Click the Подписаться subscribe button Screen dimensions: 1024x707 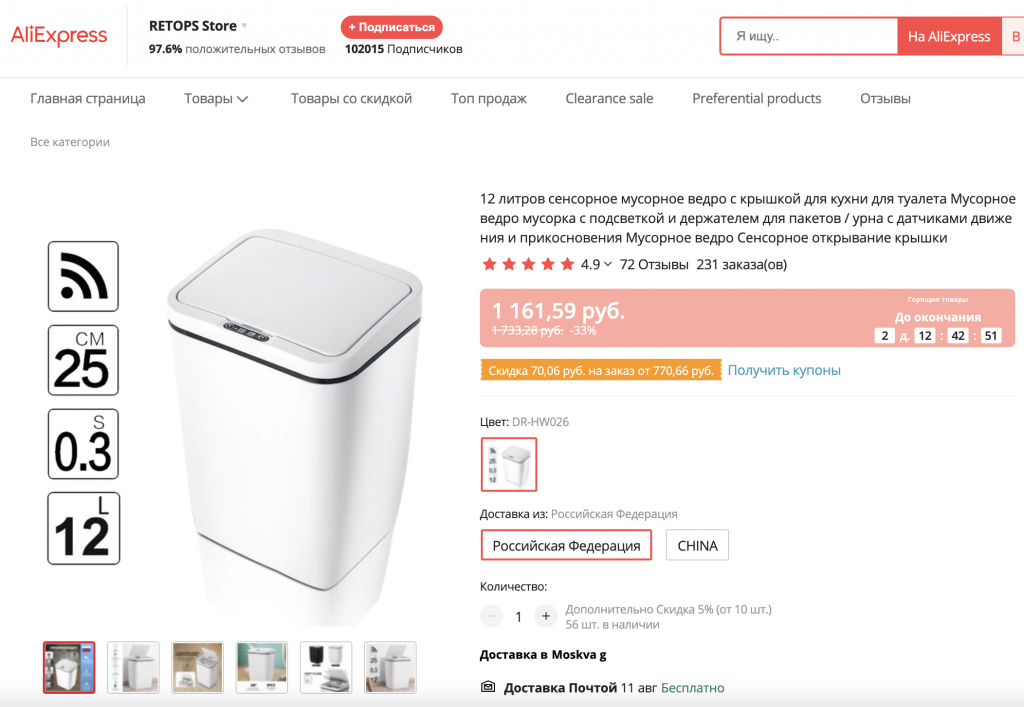[391, 27]
